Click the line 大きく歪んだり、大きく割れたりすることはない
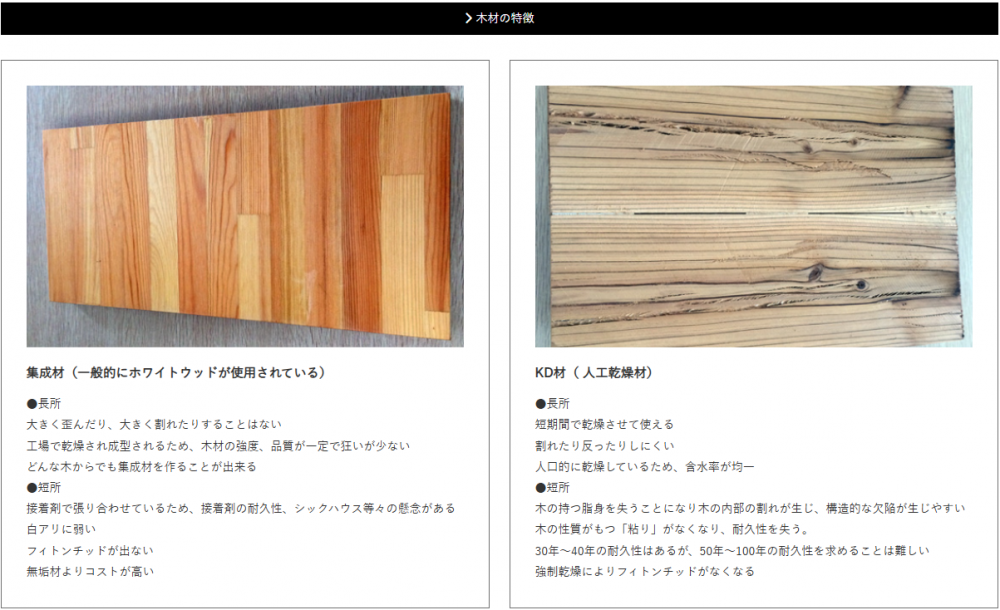 [147, 424]
